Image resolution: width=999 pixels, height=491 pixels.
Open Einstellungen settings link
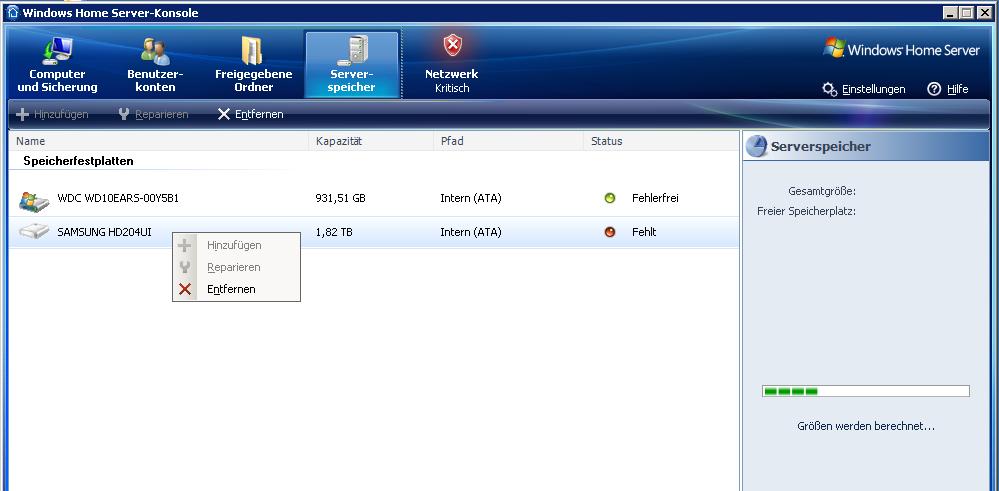[x=873, y=89]
